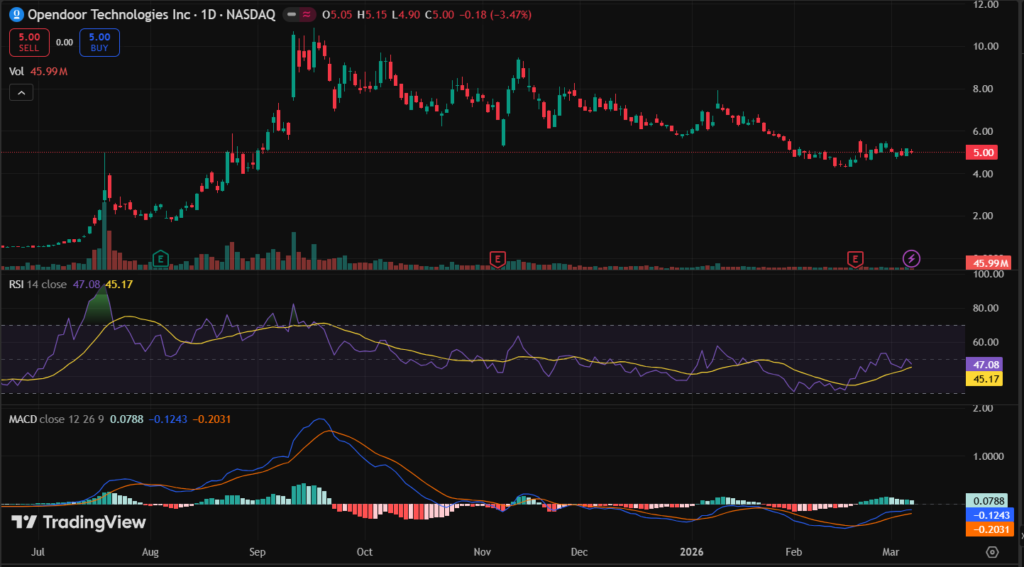Toggle the market status pill beside NASDAQ
The width and height of the screenshot is (1024, 567).
[x=297, y=16]
